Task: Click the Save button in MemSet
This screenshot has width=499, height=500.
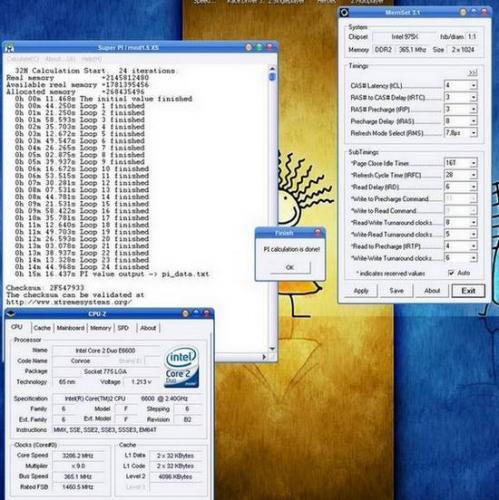Action: (x=396, y=291)
